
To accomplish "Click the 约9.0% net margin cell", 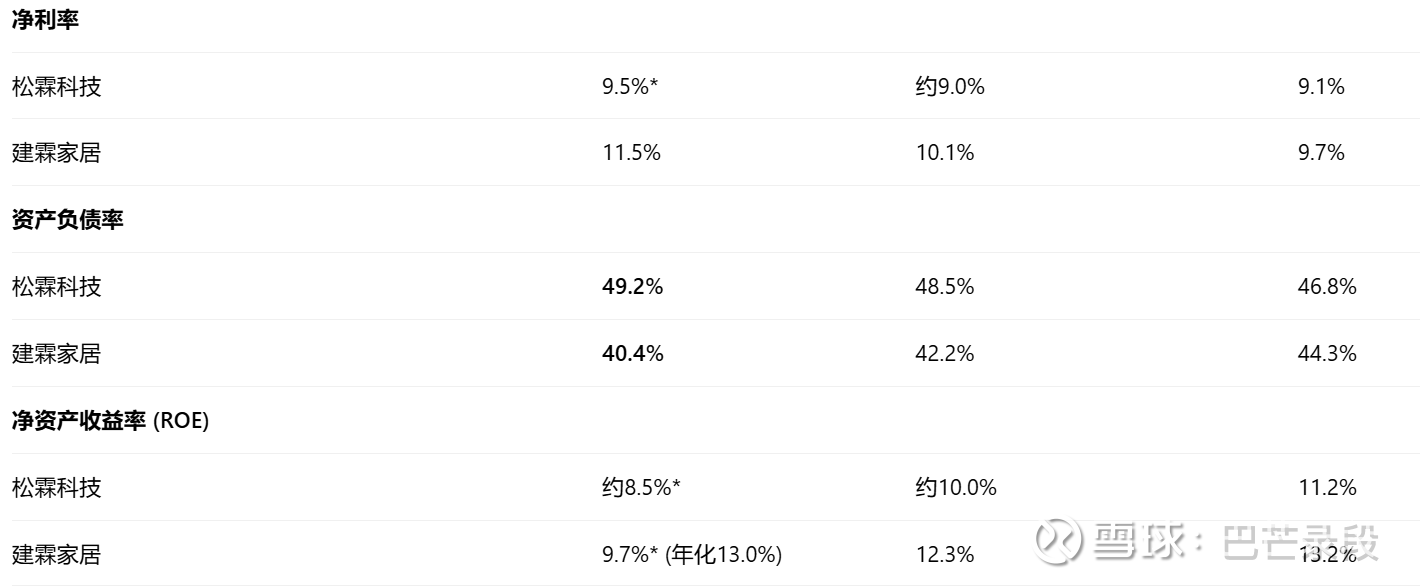I will pos(950,87).
